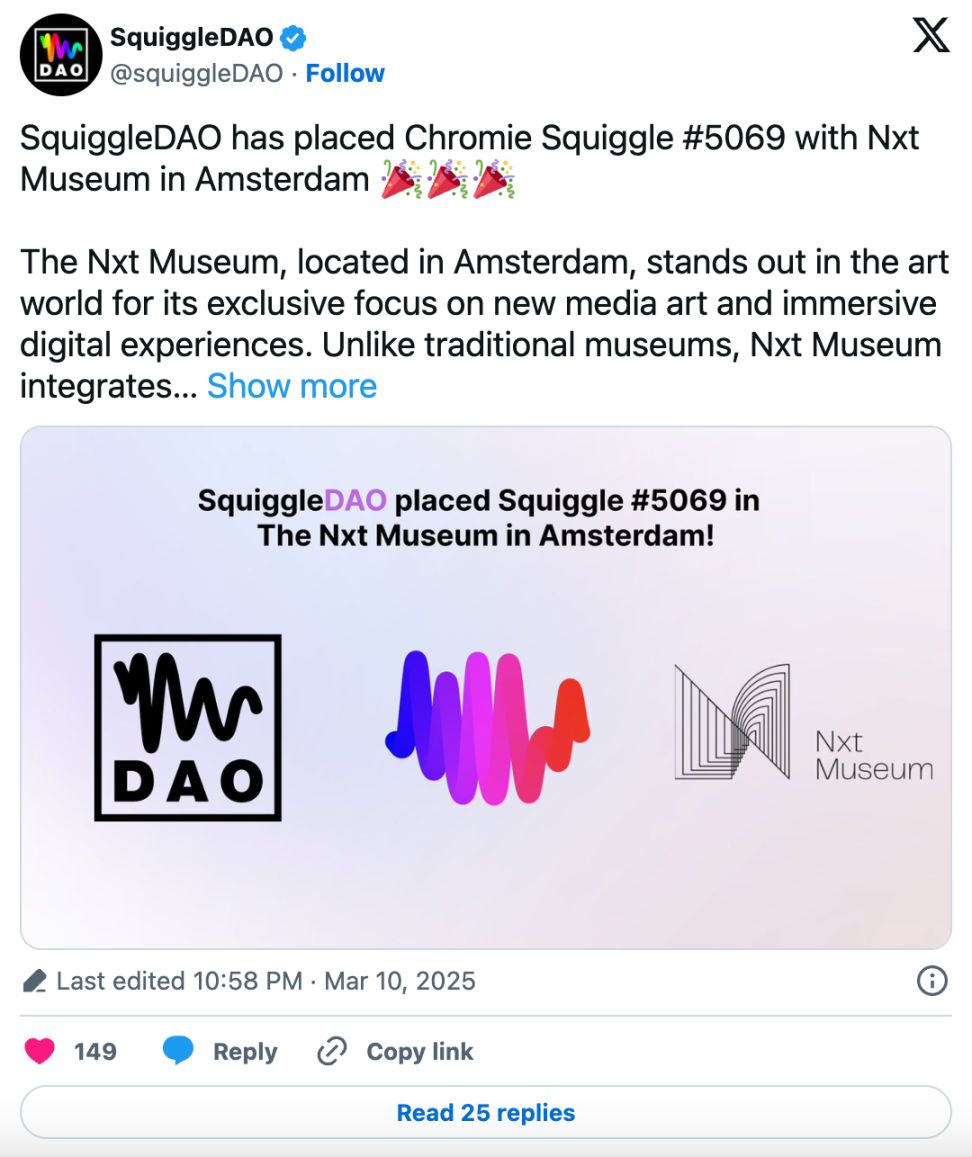972x1157 pixels.
Task: Click the Reply text label
Action: click(x=245, y=1051)
